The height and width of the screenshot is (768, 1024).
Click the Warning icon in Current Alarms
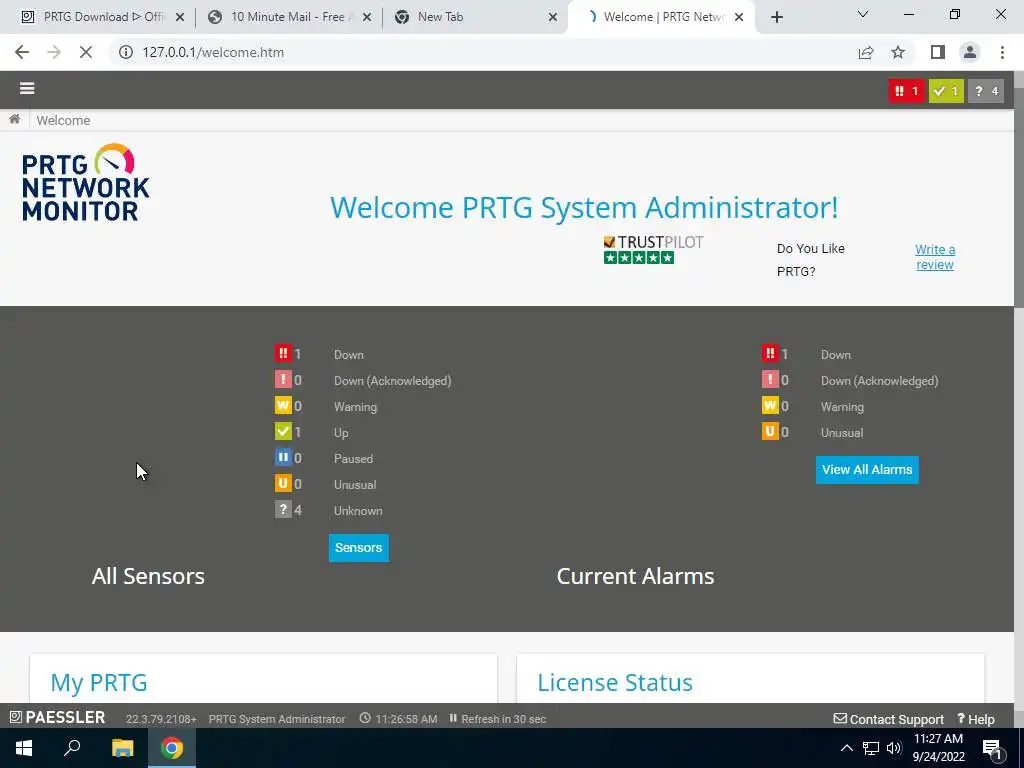(770, 406)
